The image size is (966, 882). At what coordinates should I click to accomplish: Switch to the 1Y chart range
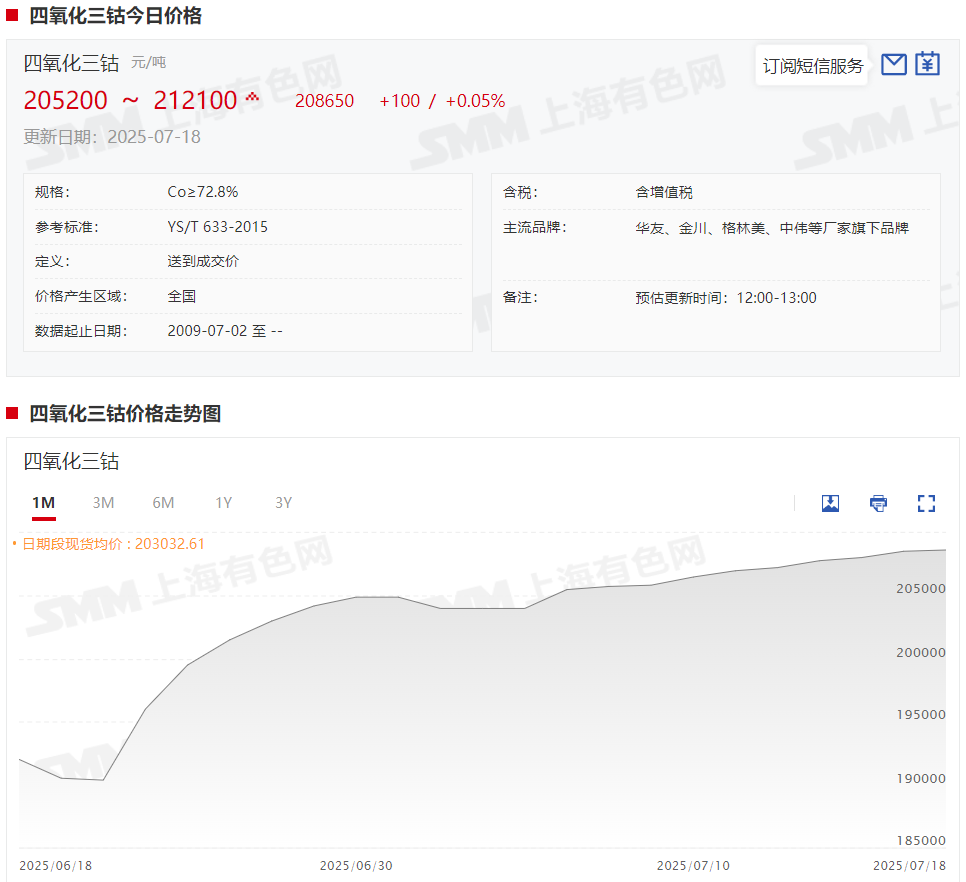[x=223, y=503]
